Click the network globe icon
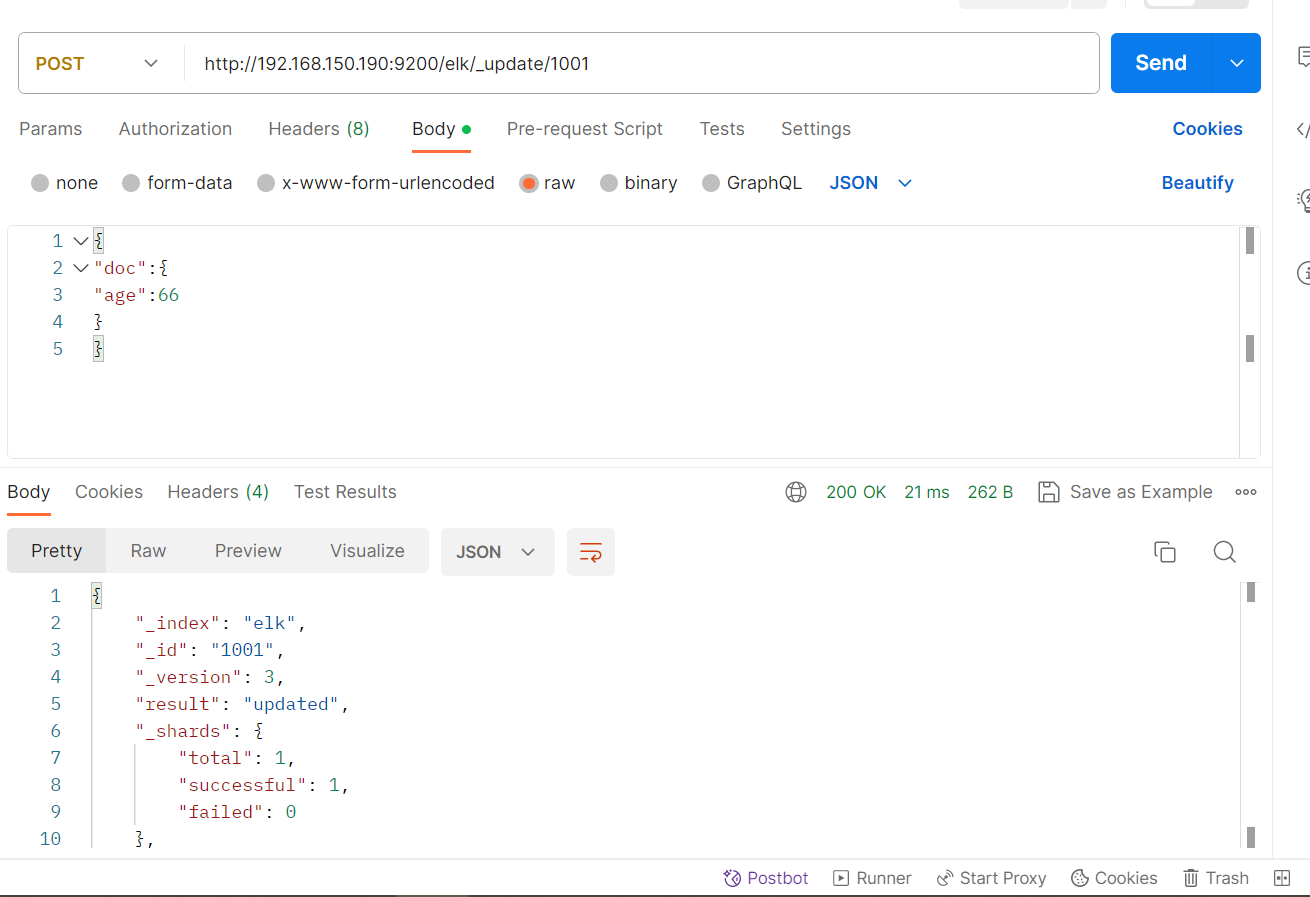Image resolution: width=1310 pixels, height=897 pixels. click(x=796, y=492)
